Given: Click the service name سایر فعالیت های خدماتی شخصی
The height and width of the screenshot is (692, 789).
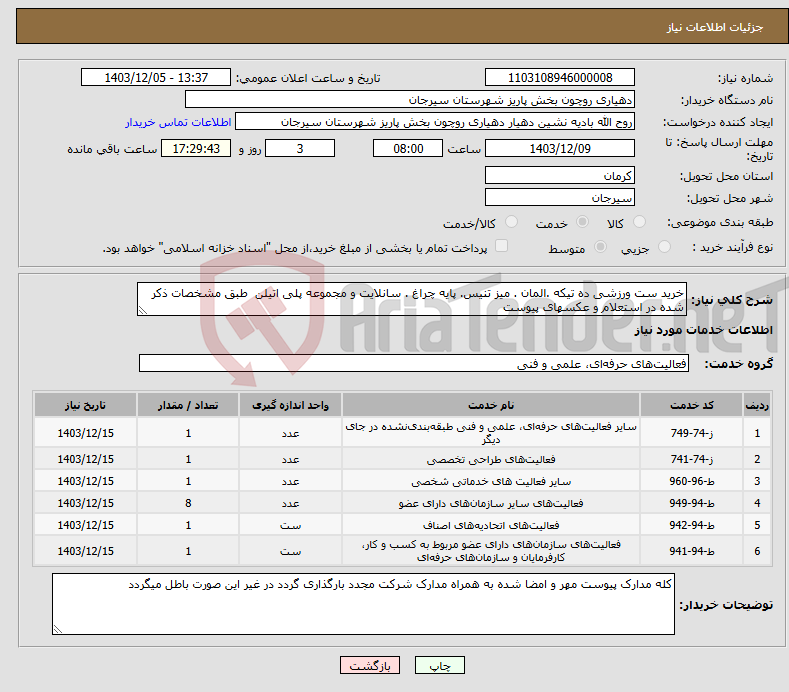Looking at the screenshot, I should coord(491,482).
